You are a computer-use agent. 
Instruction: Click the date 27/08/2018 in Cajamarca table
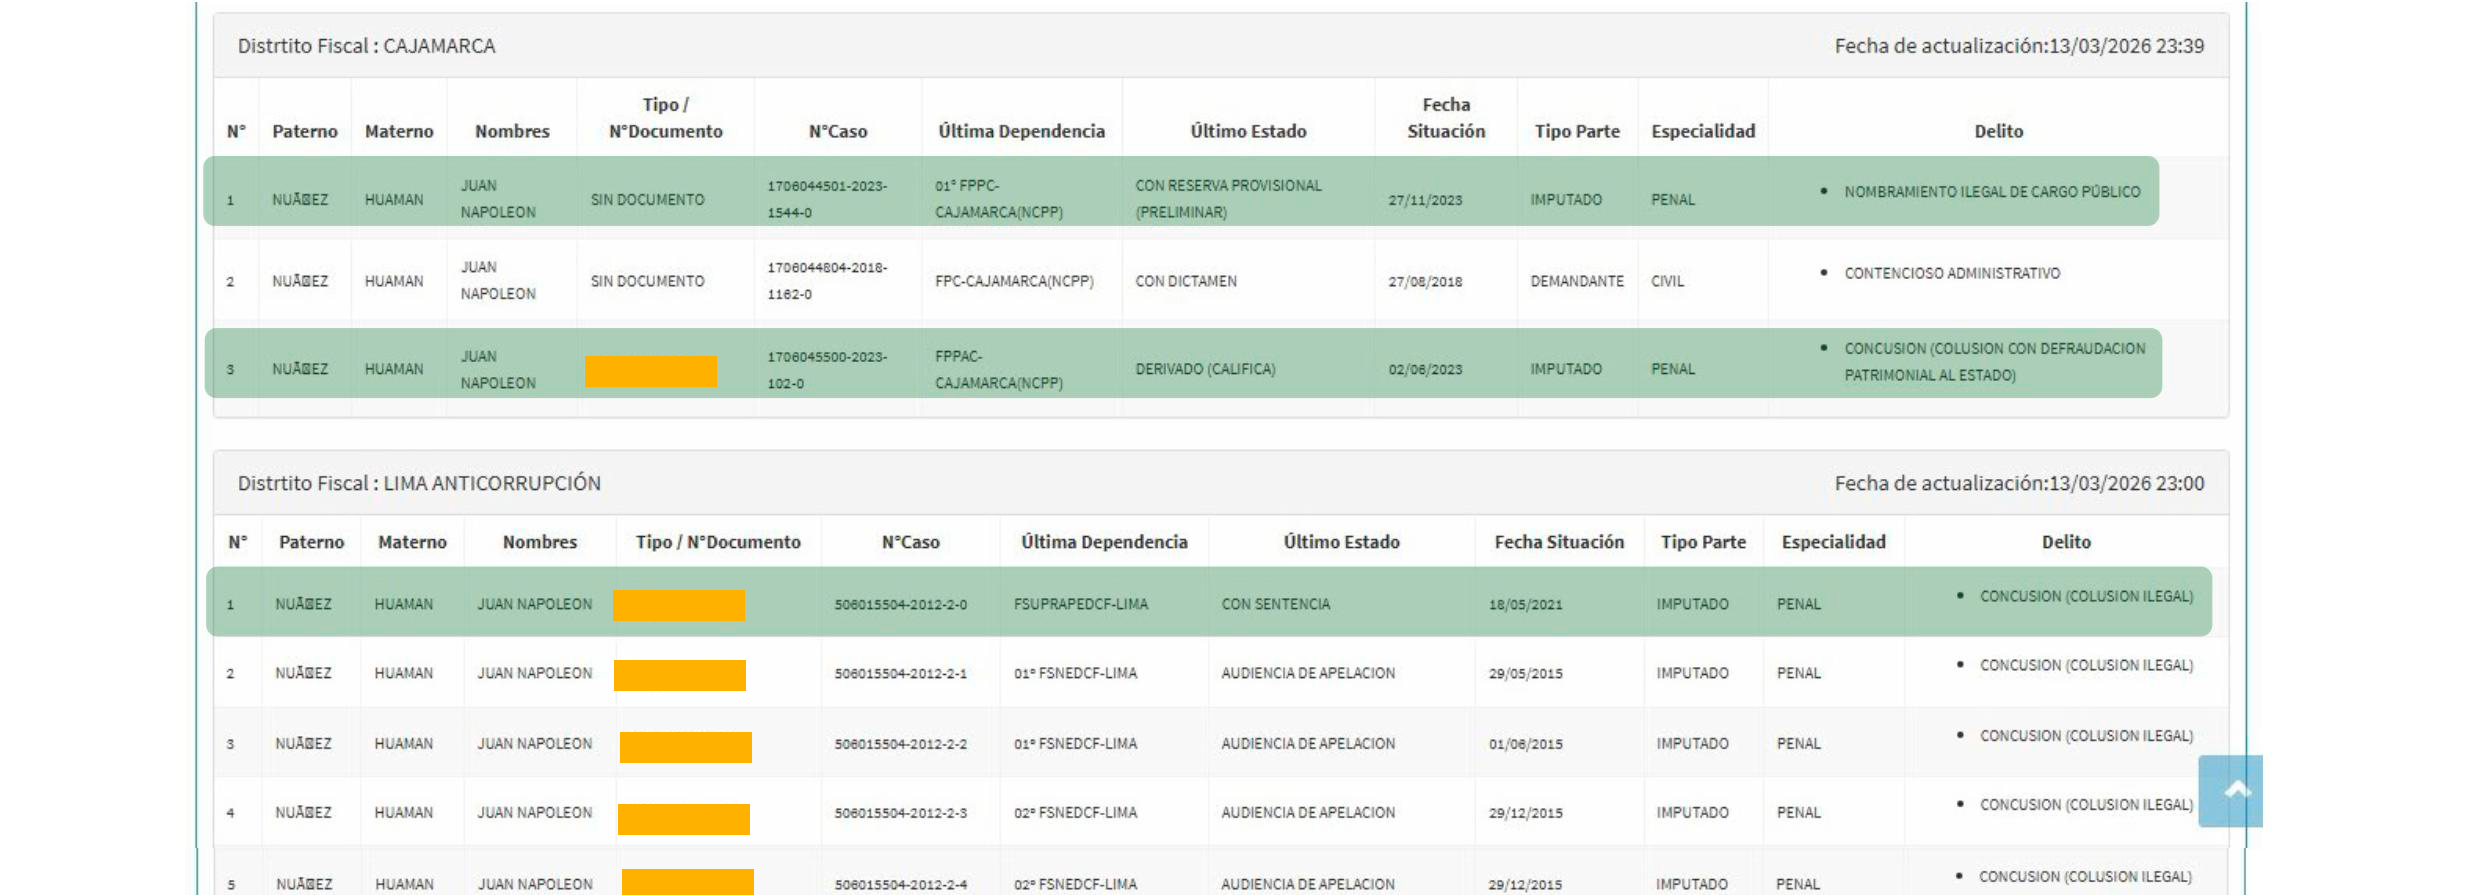click(x=1424, y=282)
